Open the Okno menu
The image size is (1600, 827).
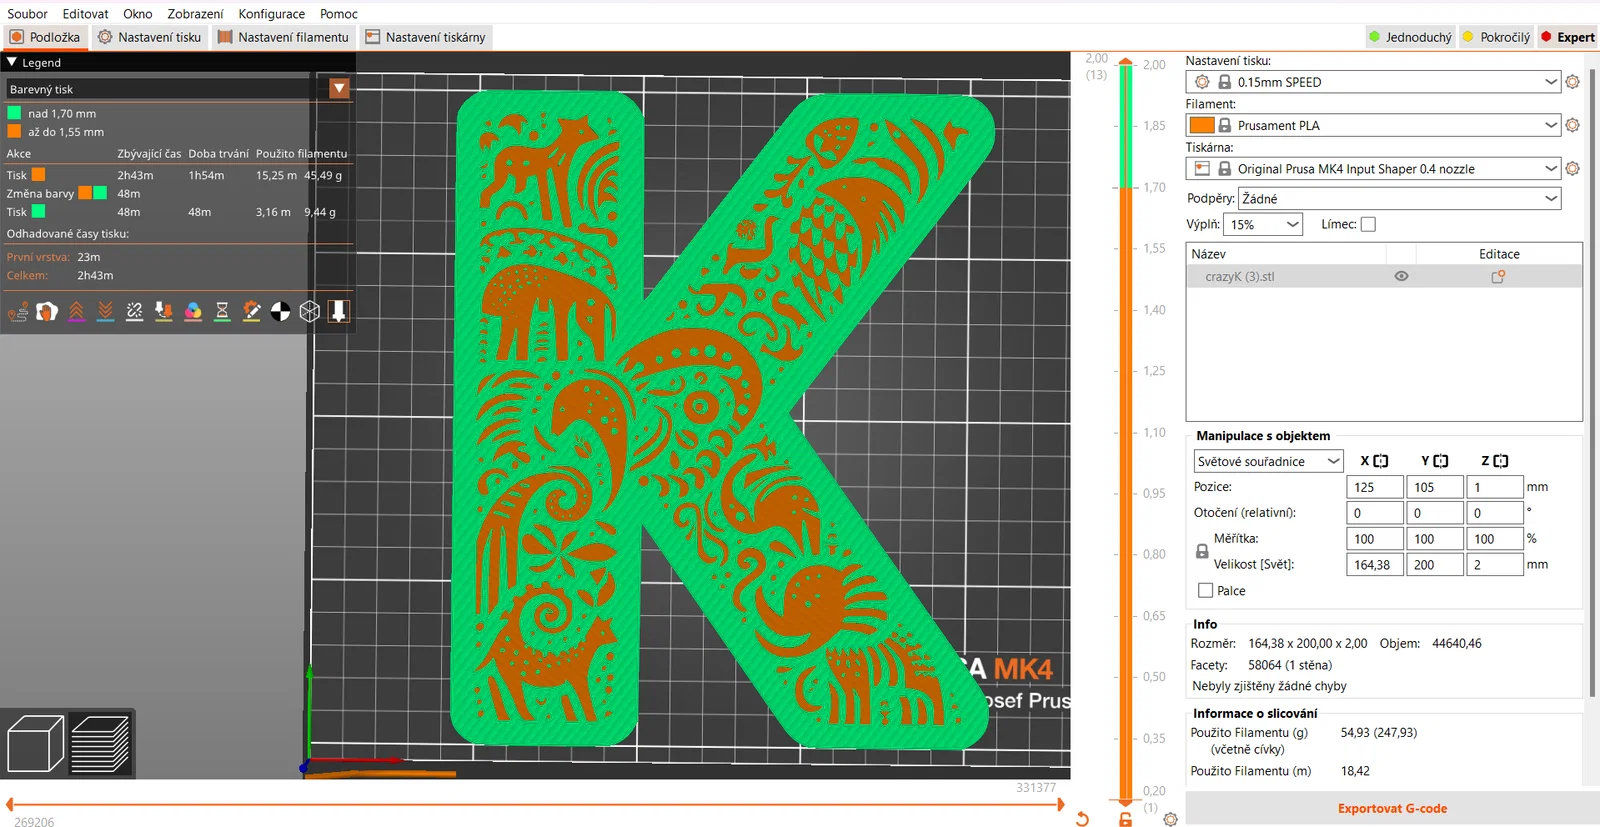coord(138,13)
